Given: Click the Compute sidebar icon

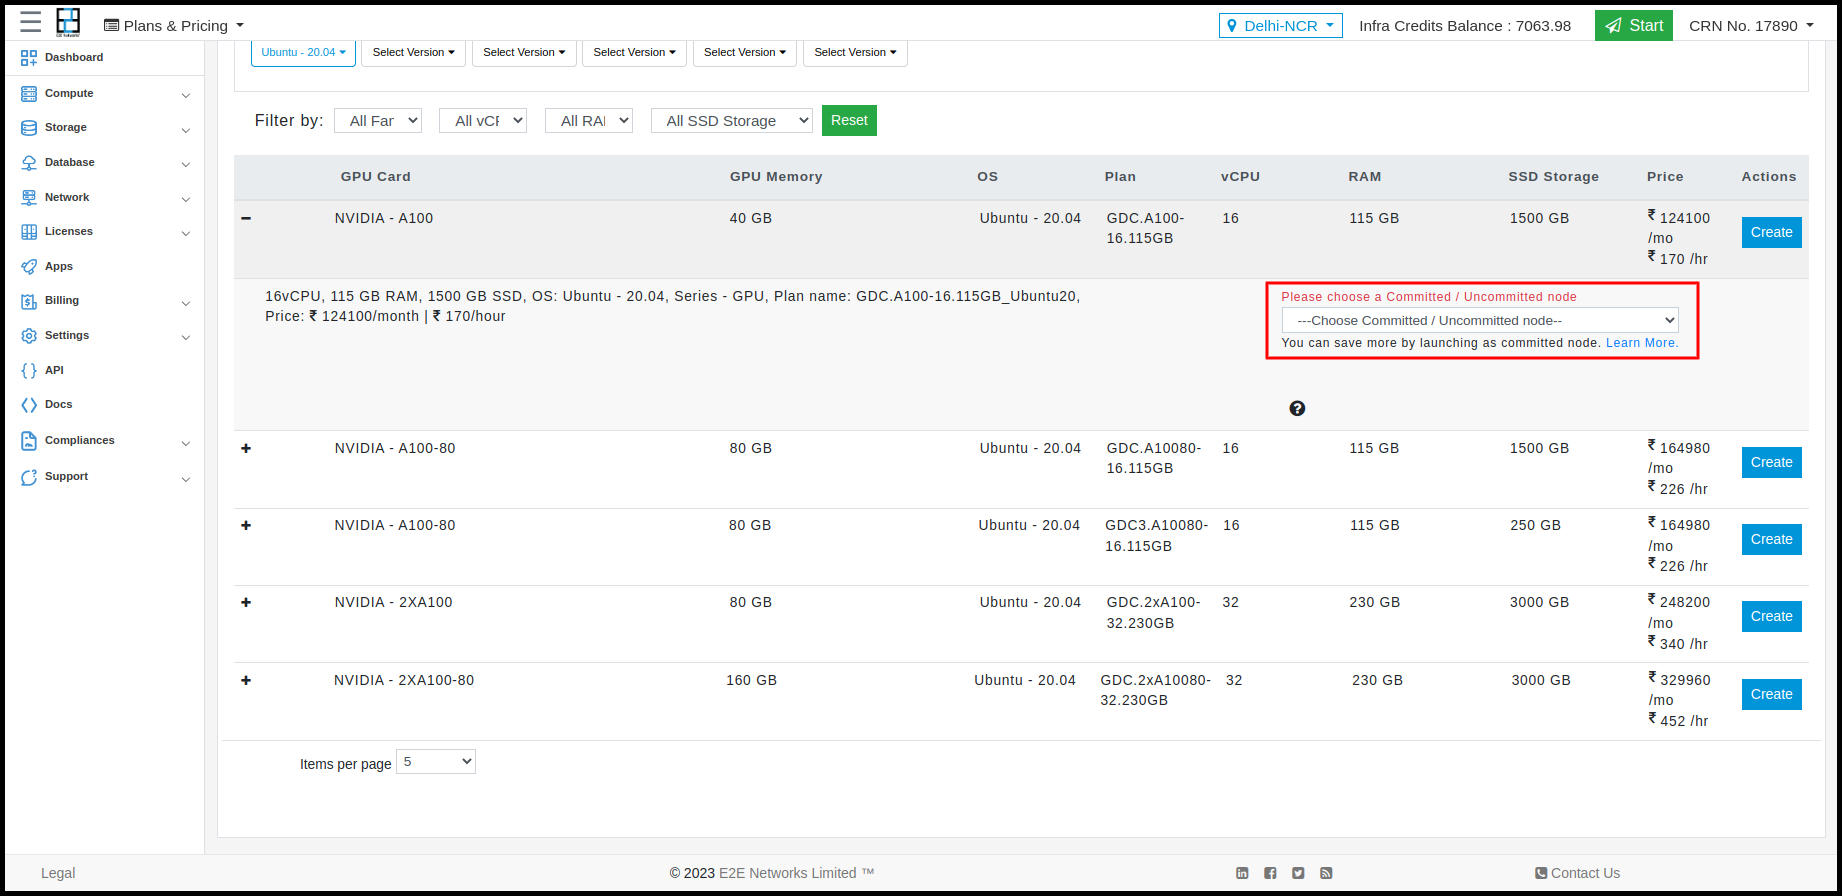Looking at the screenshot, I should point(29,93).
